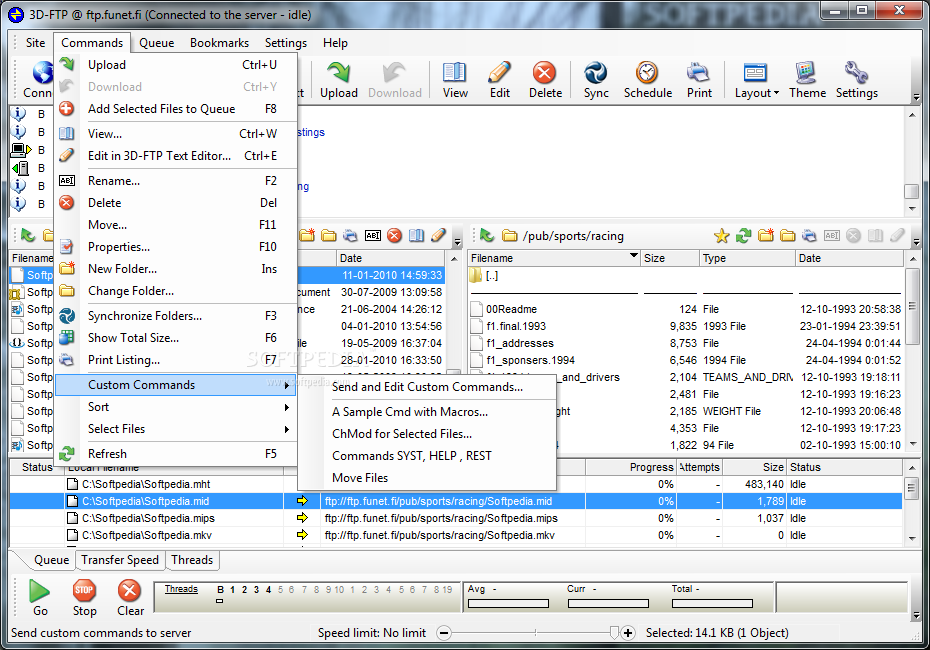Viewport: 930px width, 650px height.
Task: Refresh the remote folder listing icon
Action: coord(743,236)
